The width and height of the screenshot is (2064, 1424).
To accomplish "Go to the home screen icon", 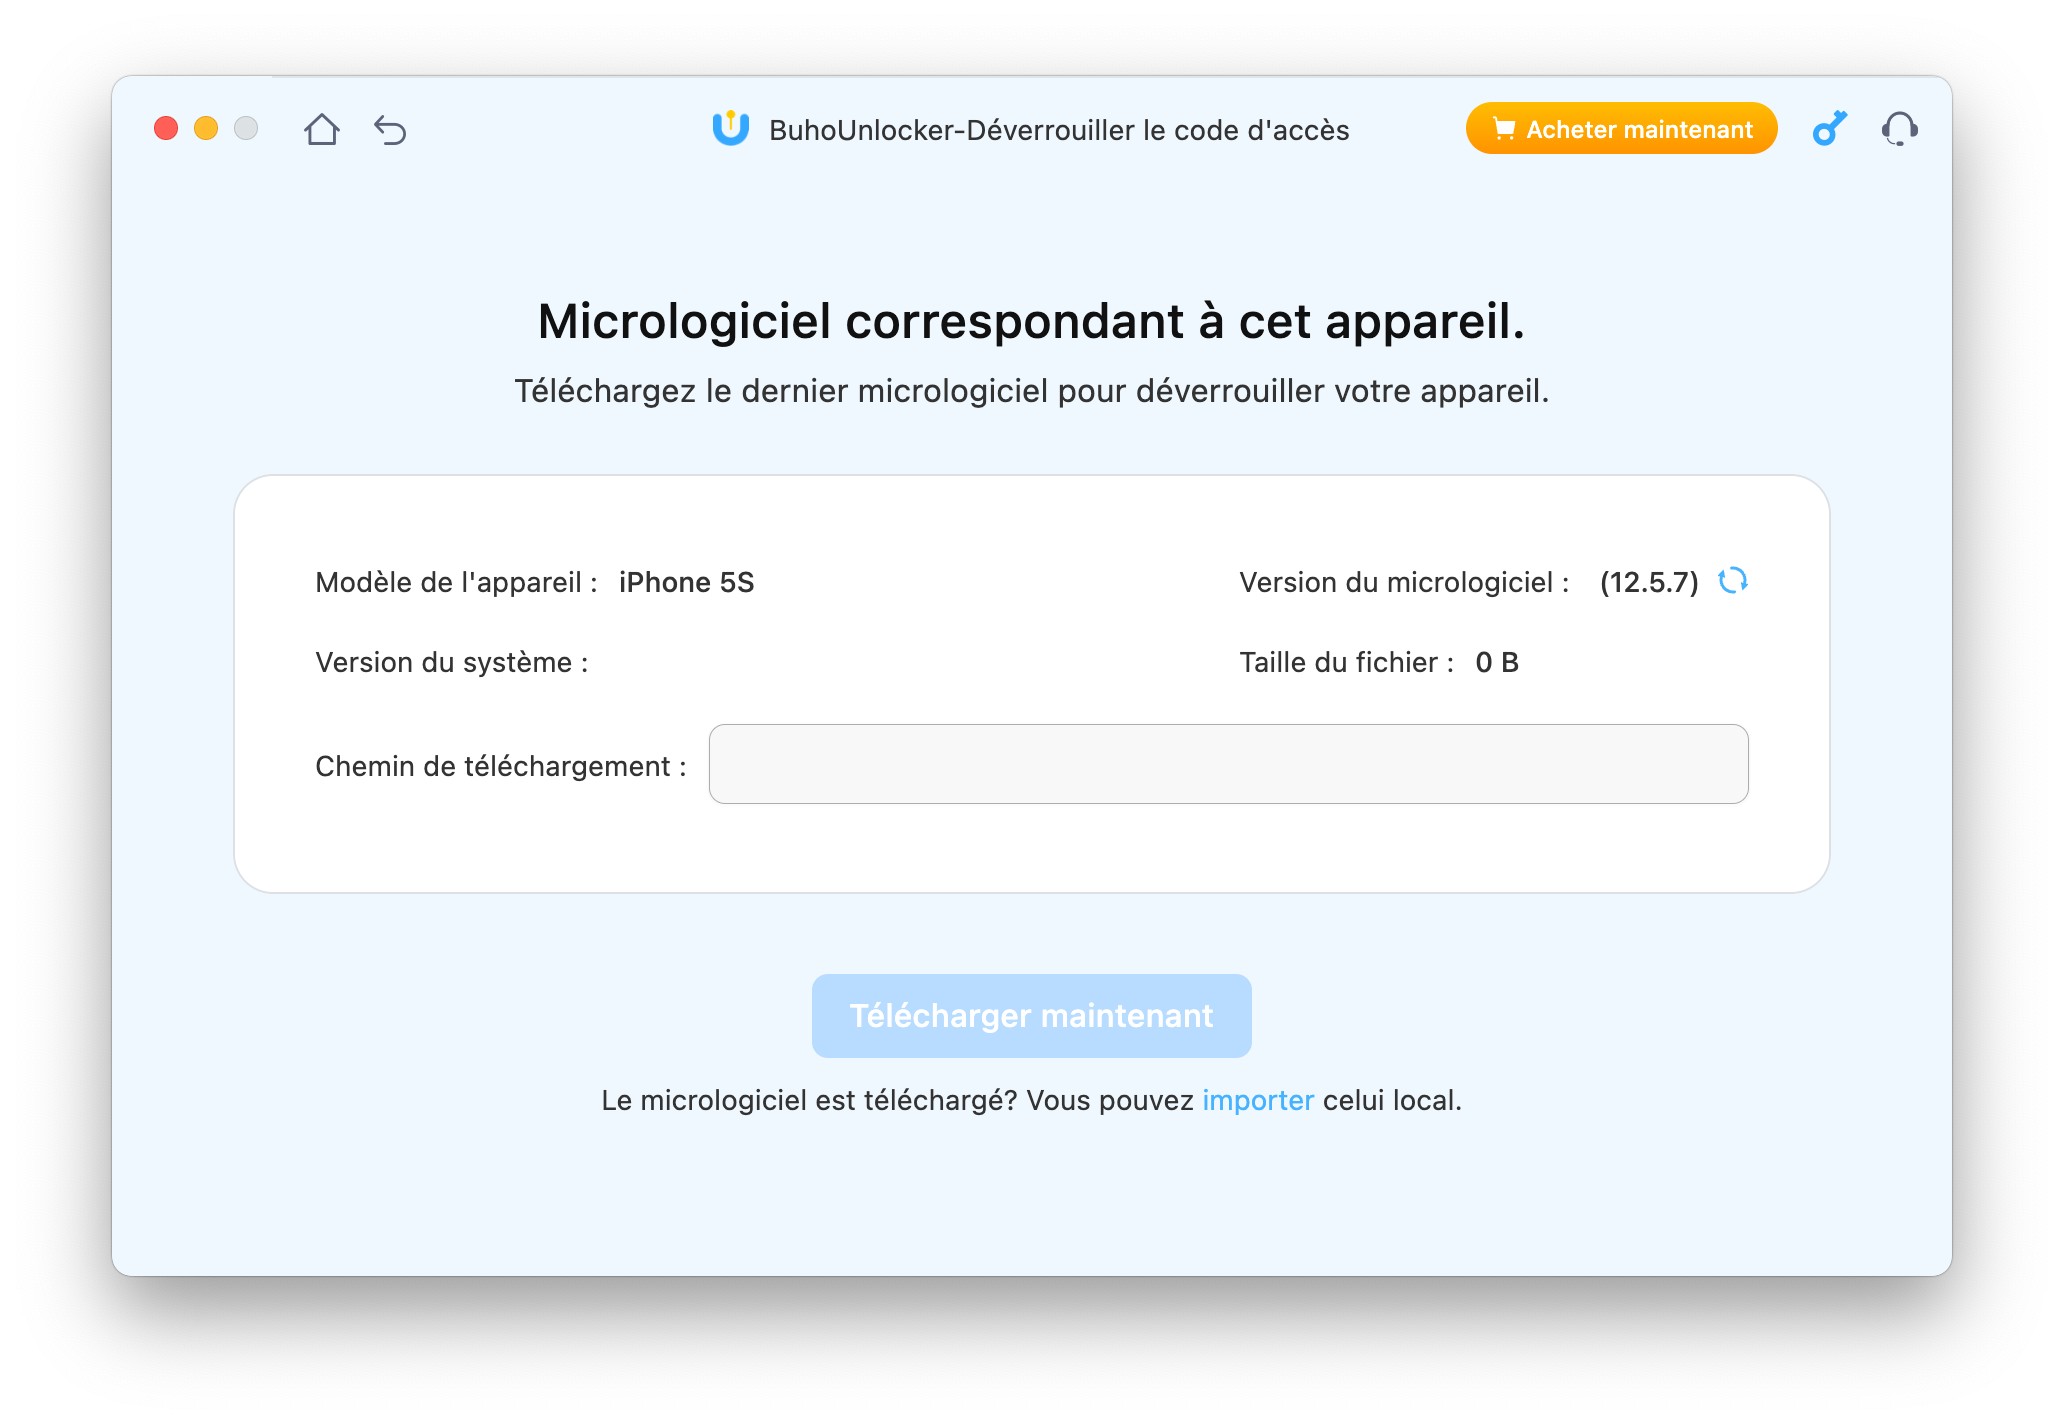I will (322, 130).
